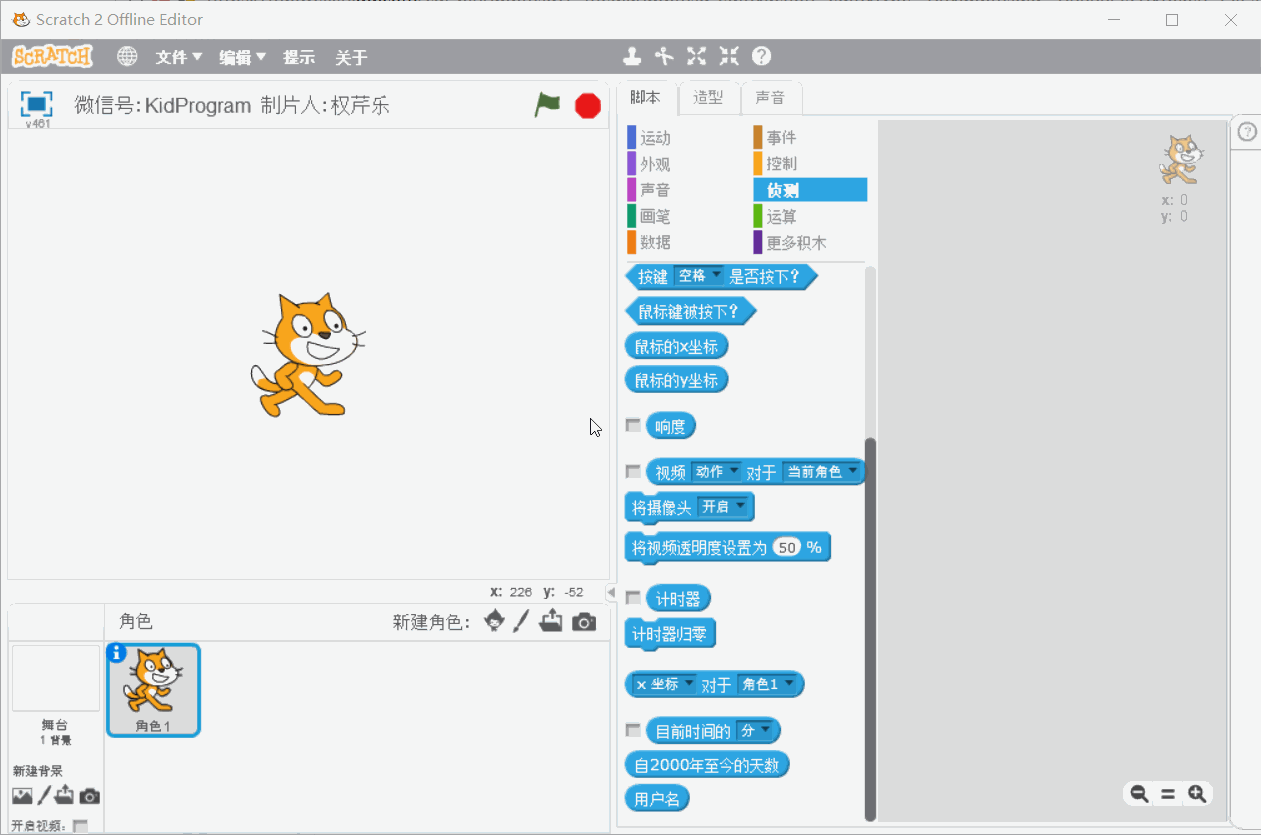Toggle the 视频 动作 reporter checkbox

pyautogui.click(x=633, y=471)
